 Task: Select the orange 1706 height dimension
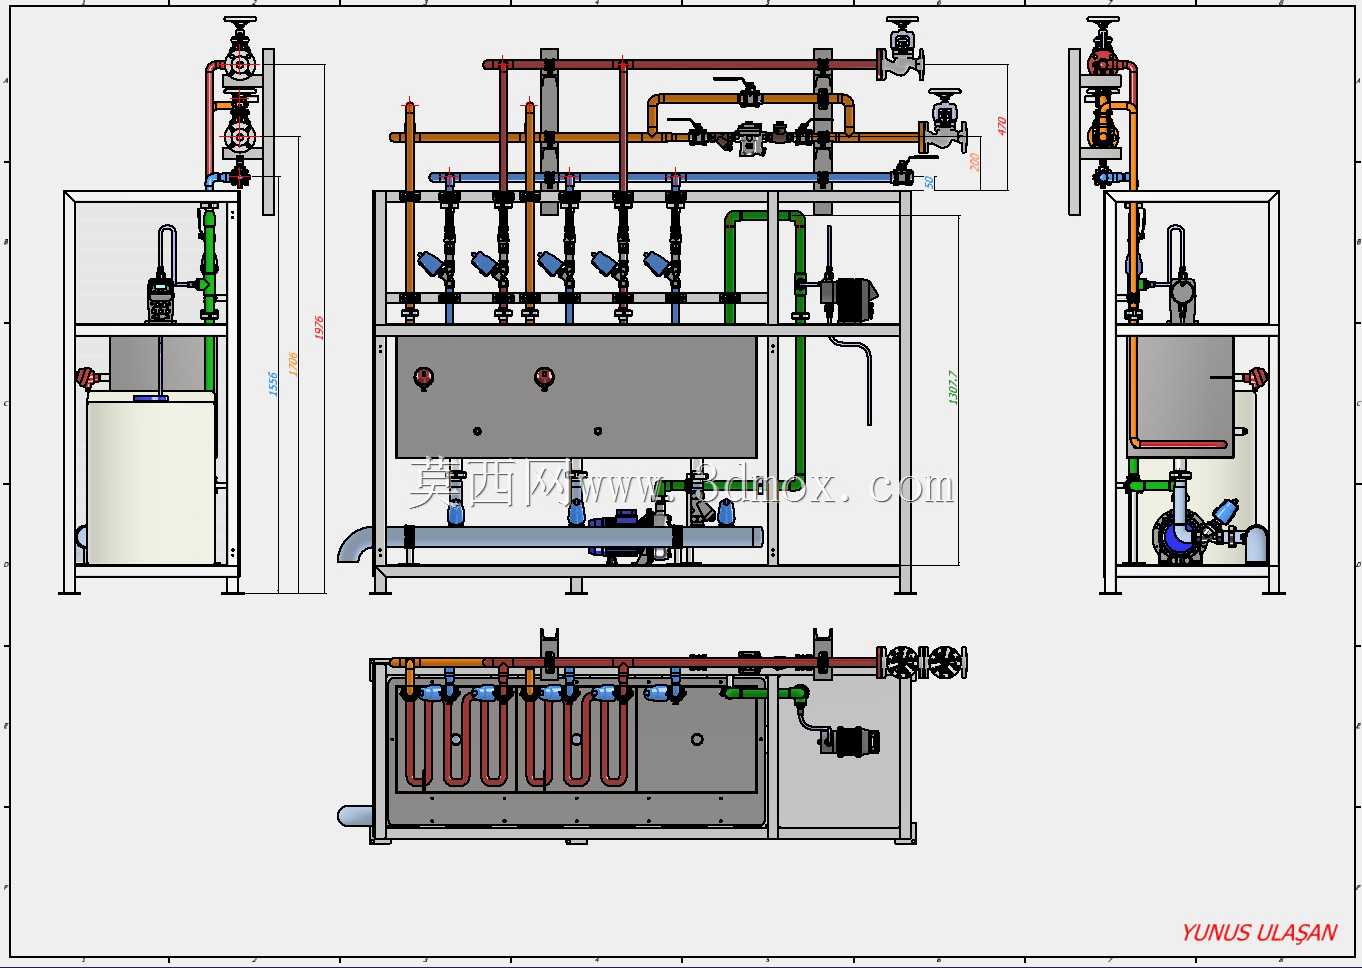(x=293, y=364)
